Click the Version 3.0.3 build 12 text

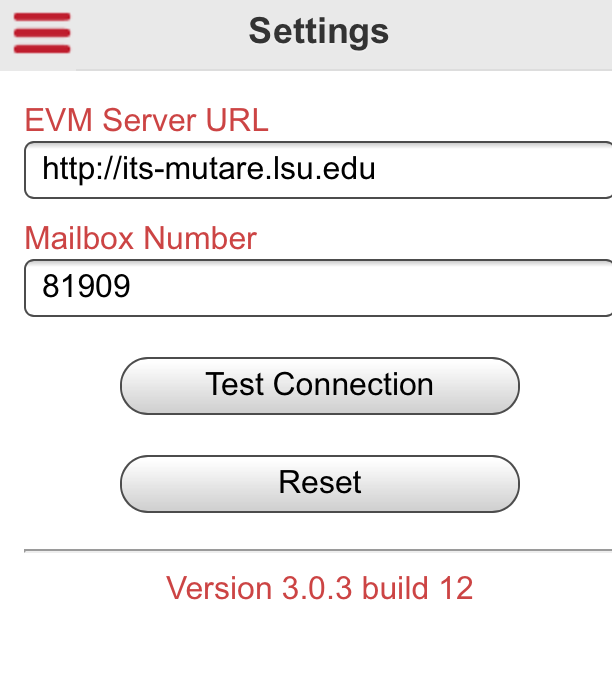(319, 588)
